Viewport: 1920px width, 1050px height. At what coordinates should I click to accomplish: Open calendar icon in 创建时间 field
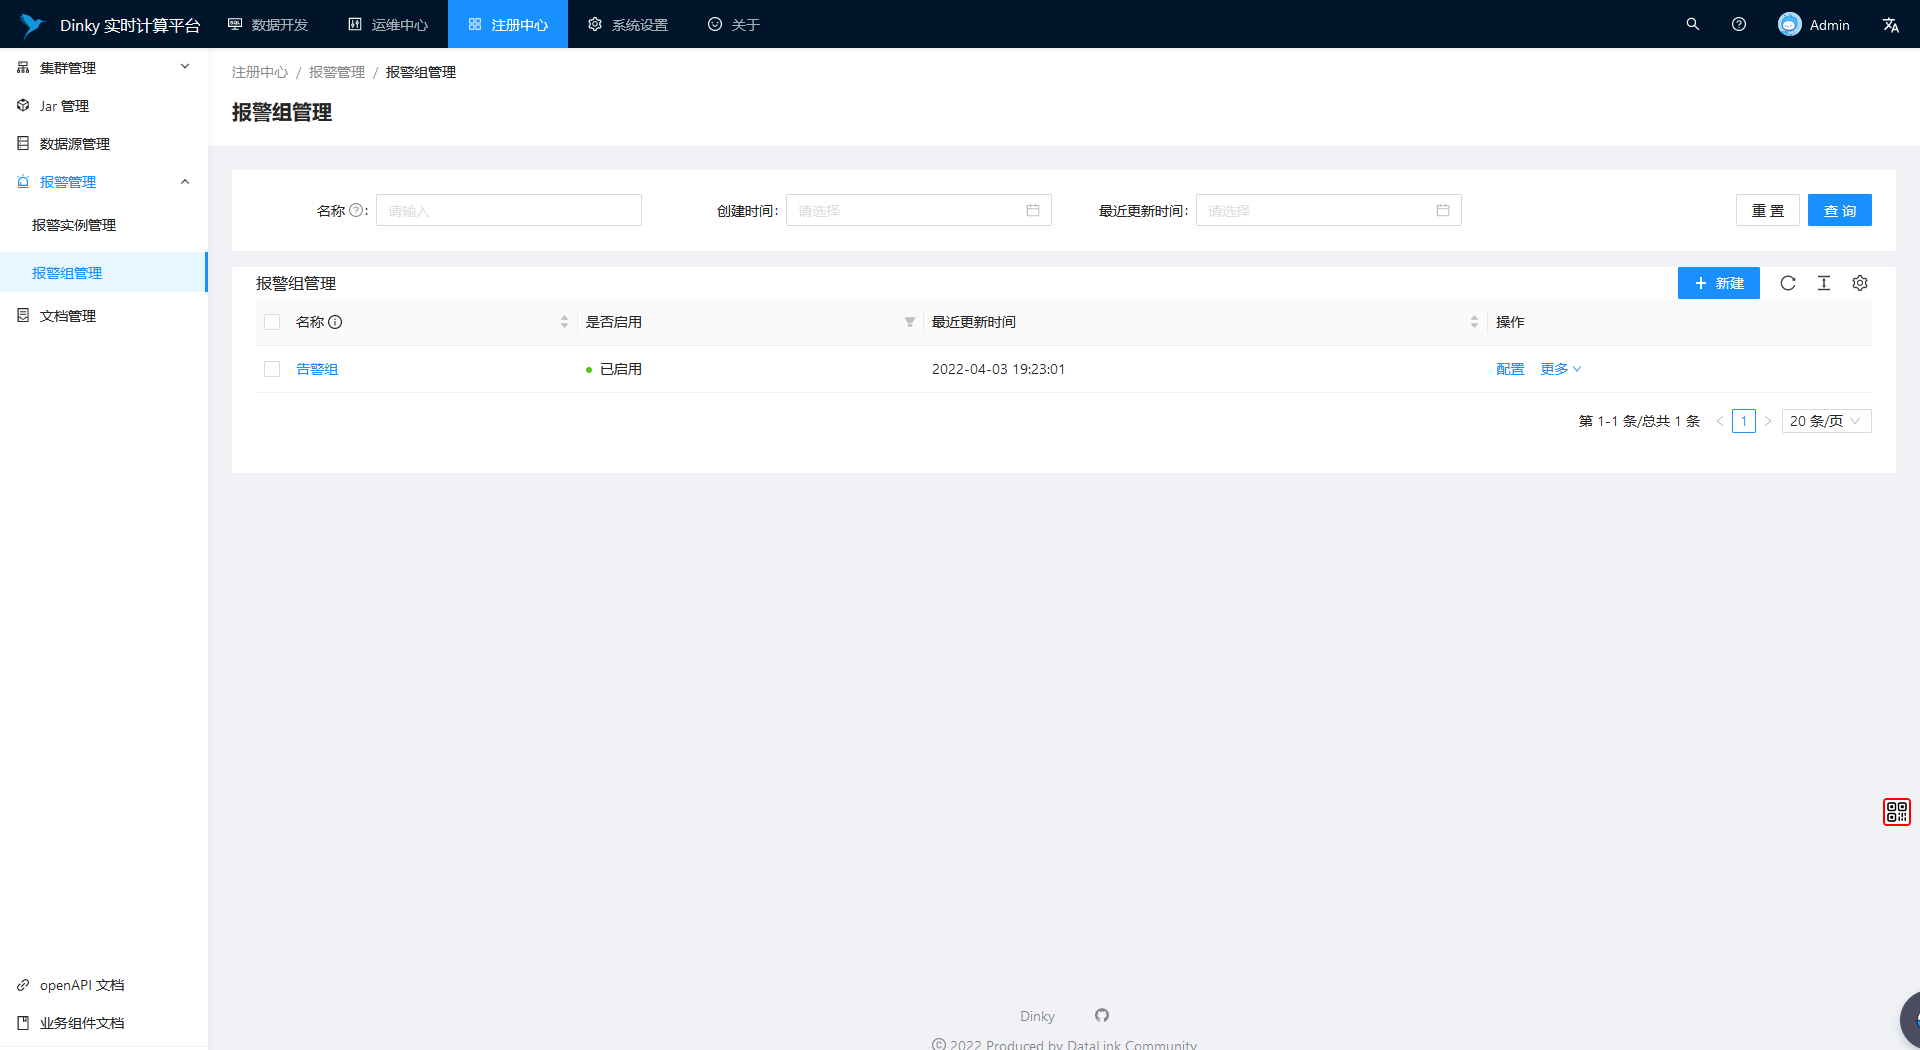coord(1033,210)
